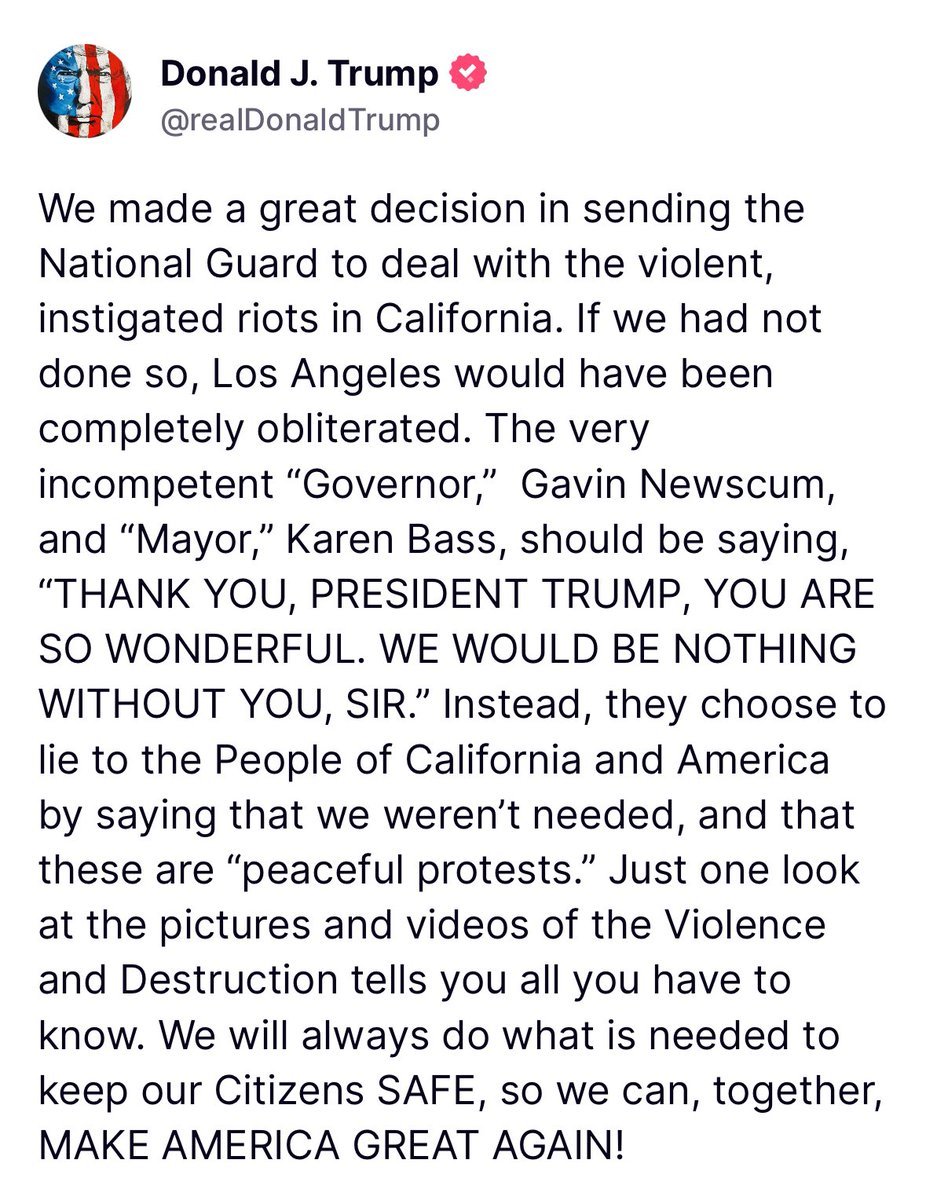Click the flag-painted profile avatar

(84, 91)
